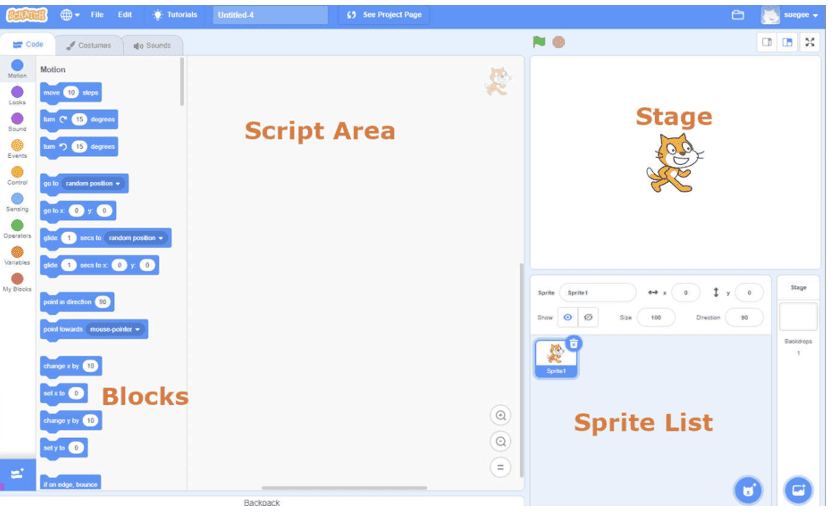Hide the sprite with crossed-eye icon
The image size is (832, 512).
588,317
